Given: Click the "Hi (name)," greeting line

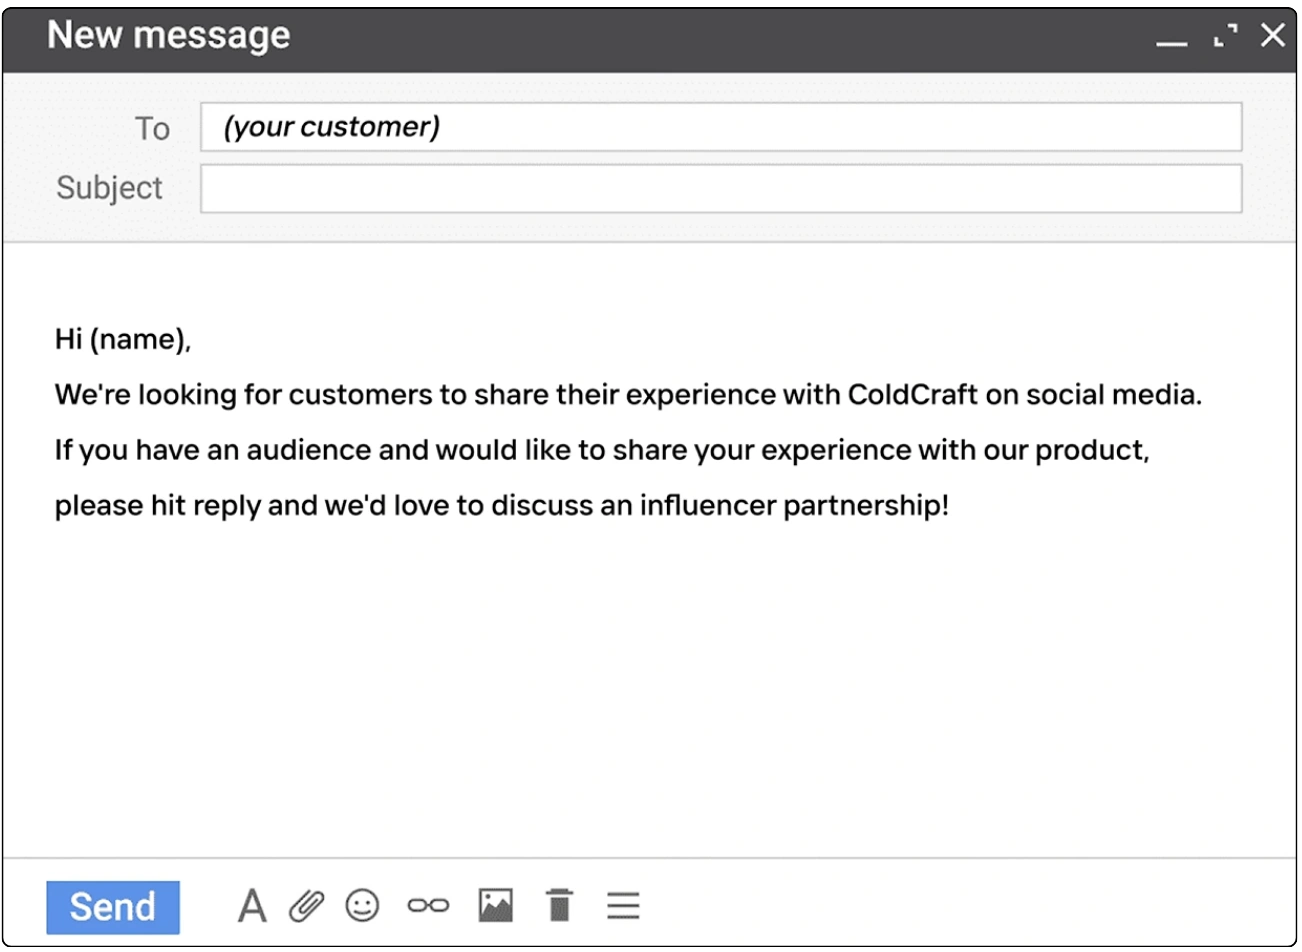Looking at the screenshot, I should coord(123,340).
